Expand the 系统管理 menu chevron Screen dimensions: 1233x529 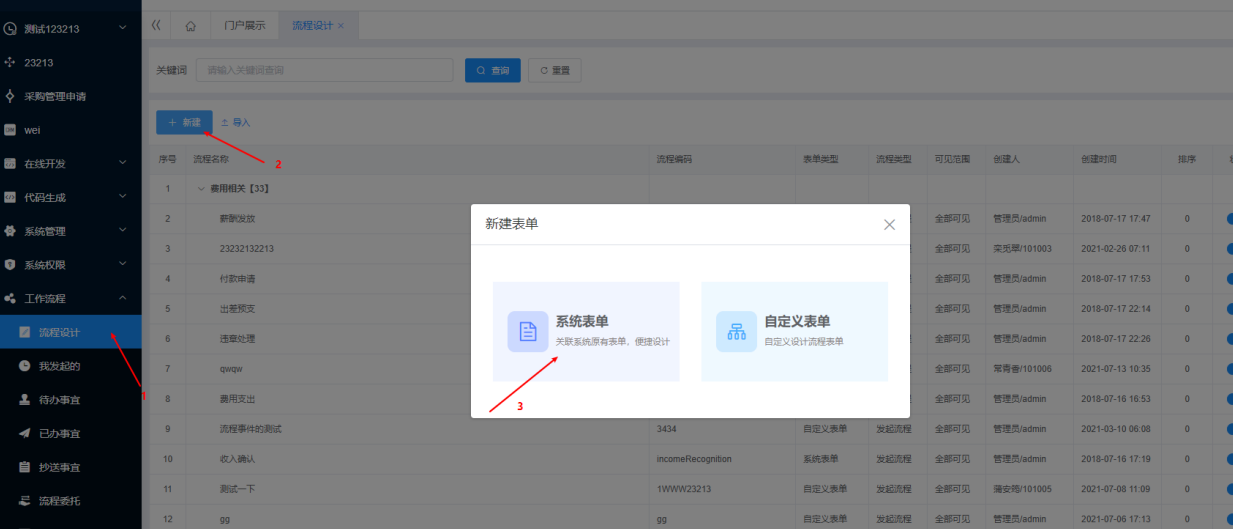coord(122,230)
